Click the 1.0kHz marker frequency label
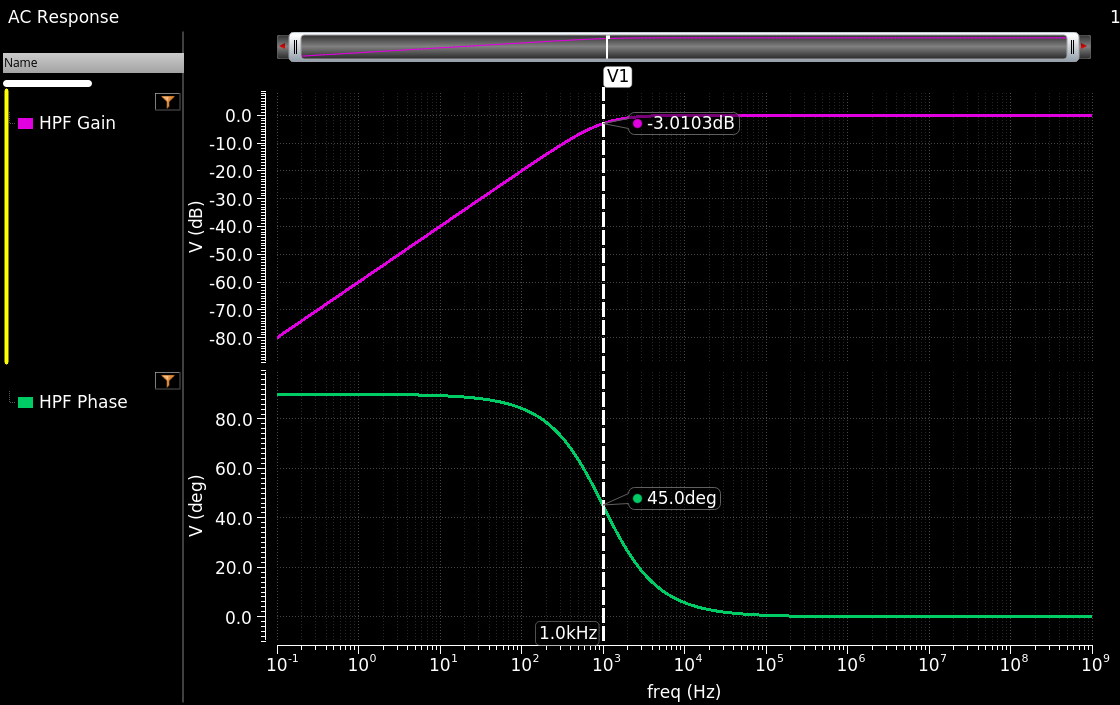This screenshot has height=705, width=1120. click(568, 632)
